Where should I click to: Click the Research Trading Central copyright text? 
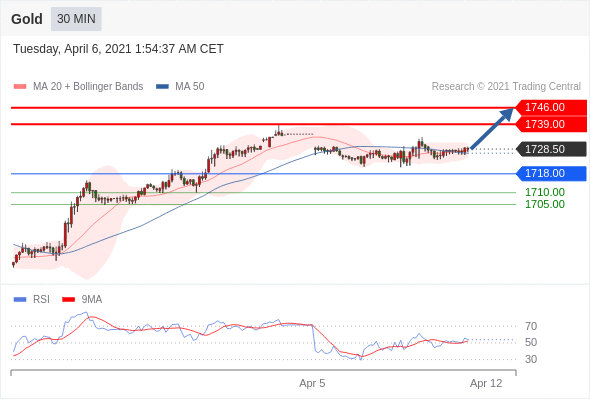pyautogui.click(x=506, y=87)
